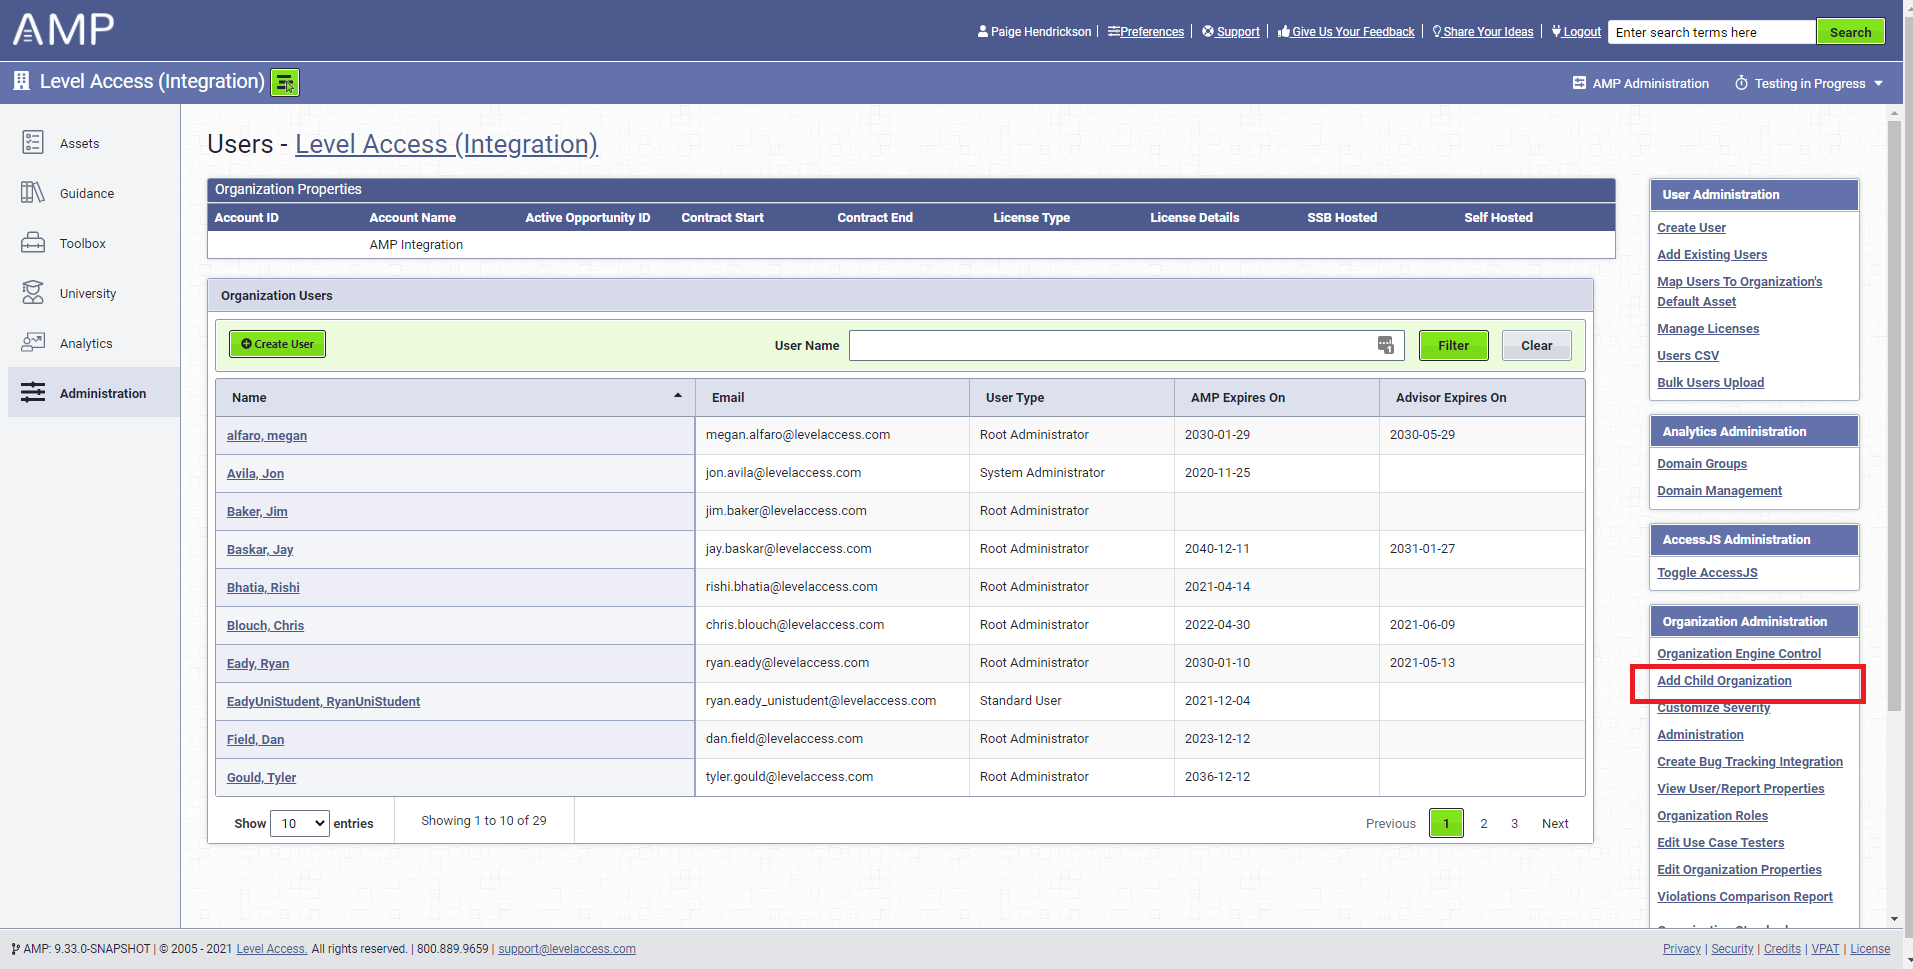1913x969 pixels.
Task: Click Add Child Organization link
Action: pos(1724,680)
